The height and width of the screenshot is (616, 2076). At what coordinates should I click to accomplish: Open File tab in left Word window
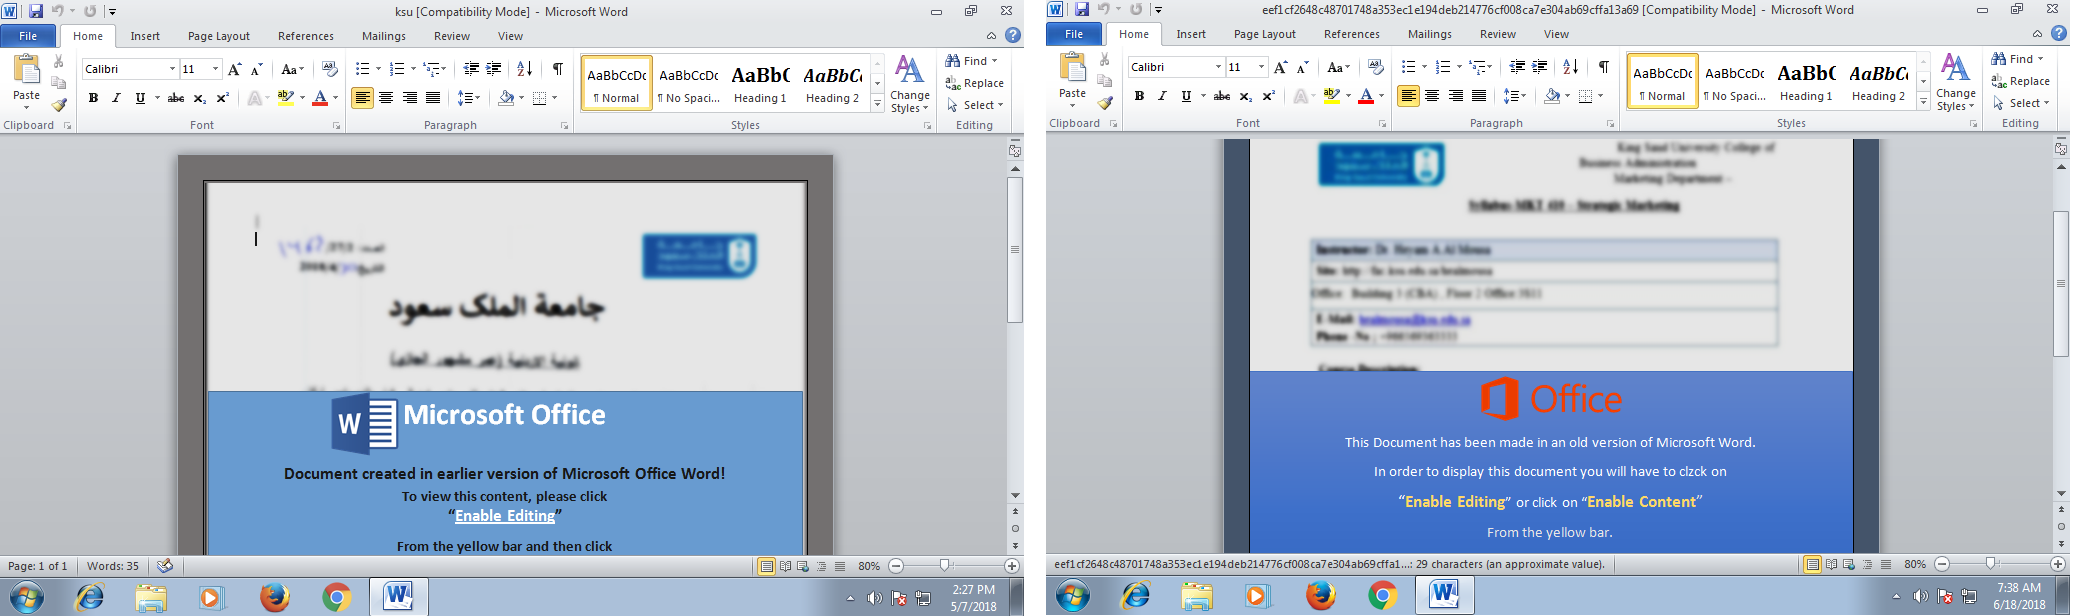point(28,36)
